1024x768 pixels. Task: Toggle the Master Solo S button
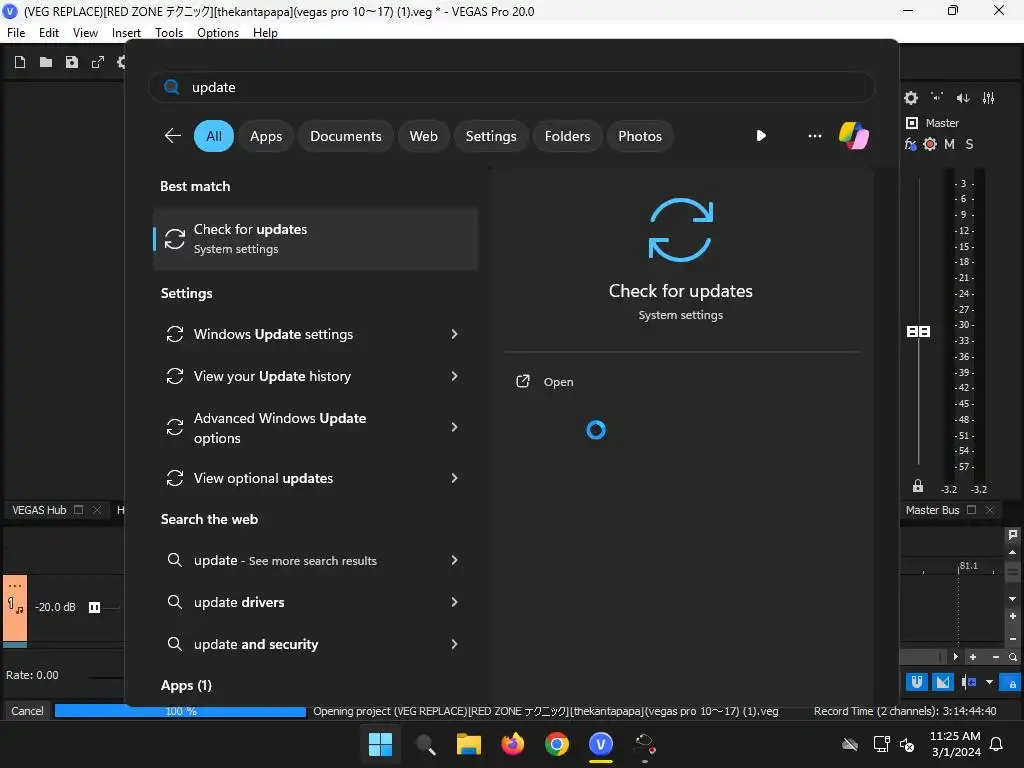click(x=969, y=144)
